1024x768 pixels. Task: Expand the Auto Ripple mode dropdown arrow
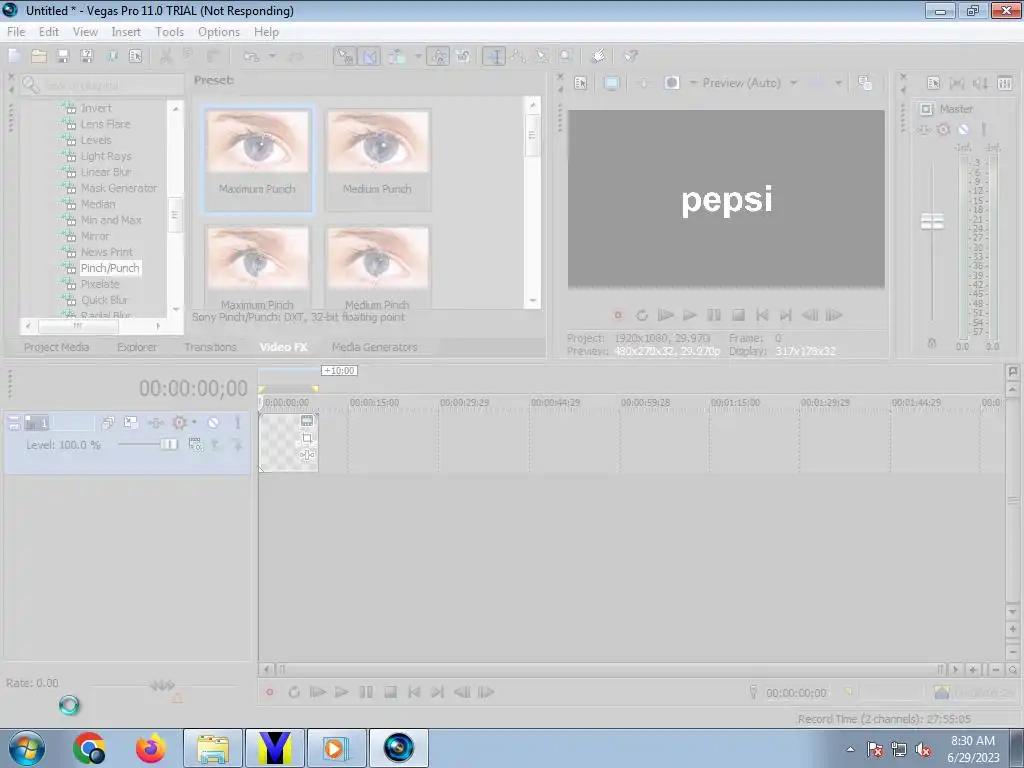[418, 56]
